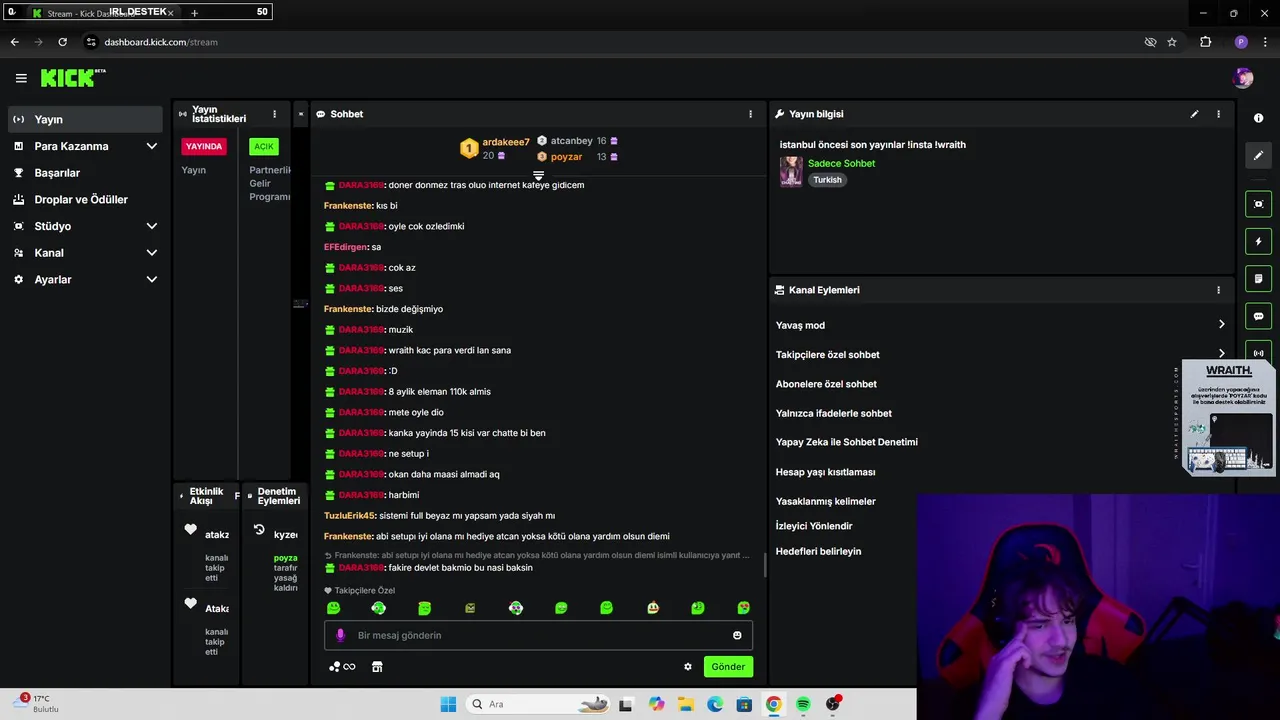The image size is (1280, 720).
Task: Open Başarılar in the sidebar
Action: [85, 173]
